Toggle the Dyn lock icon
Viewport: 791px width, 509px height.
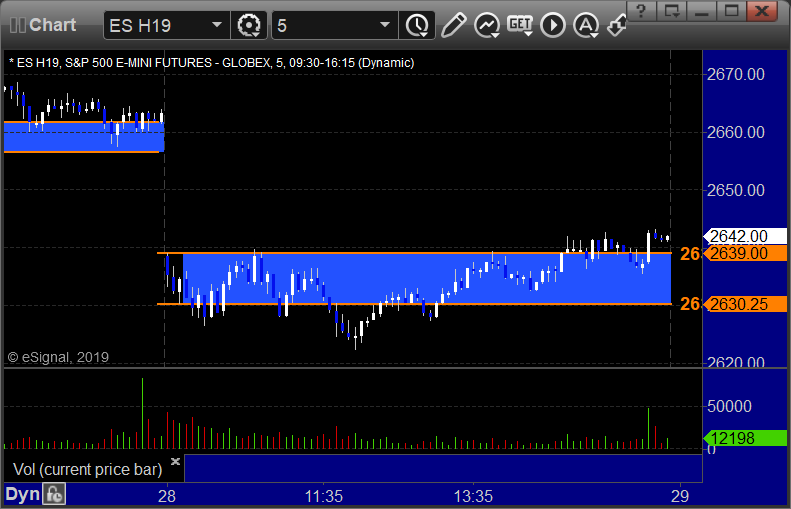53,494
